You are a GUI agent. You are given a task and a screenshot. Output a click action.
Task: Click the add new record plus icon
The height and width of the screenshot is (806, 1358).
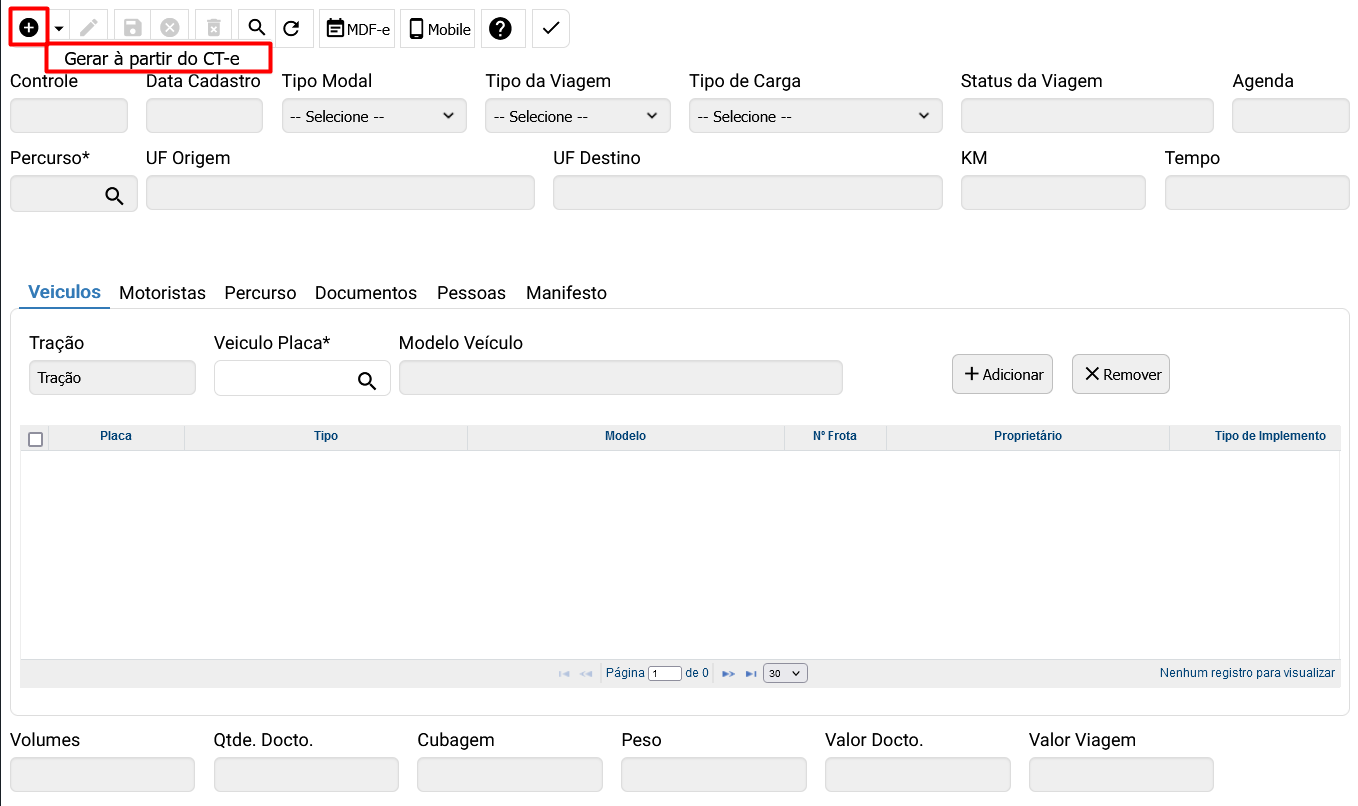29,28
